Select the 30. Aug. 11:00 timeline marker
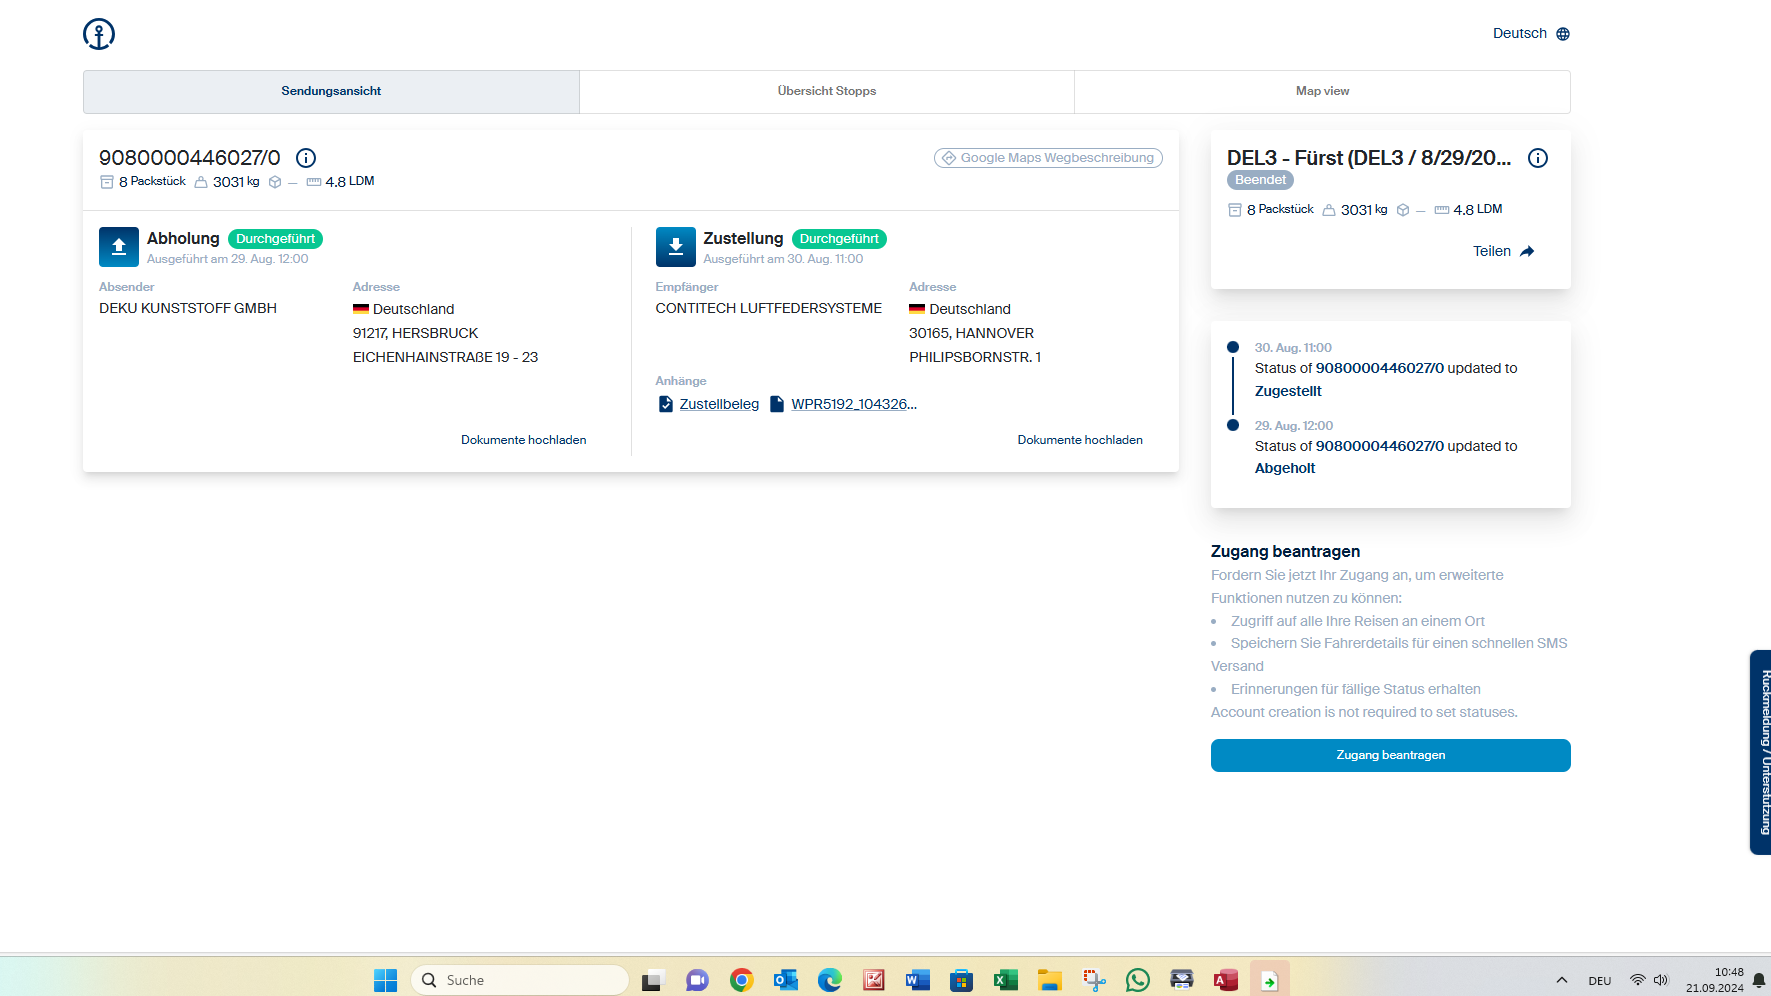The height and width of the screenshot is (996, 1771). click(x=1233, y=347)
